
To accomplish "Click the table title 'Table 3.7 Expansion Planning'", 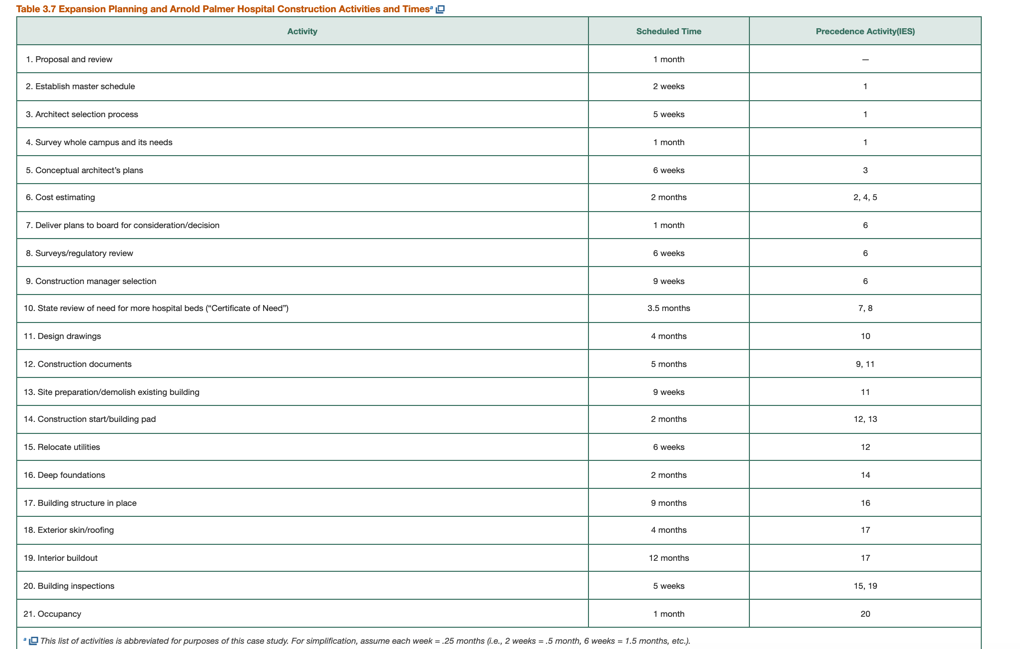I will pos(222,9).
